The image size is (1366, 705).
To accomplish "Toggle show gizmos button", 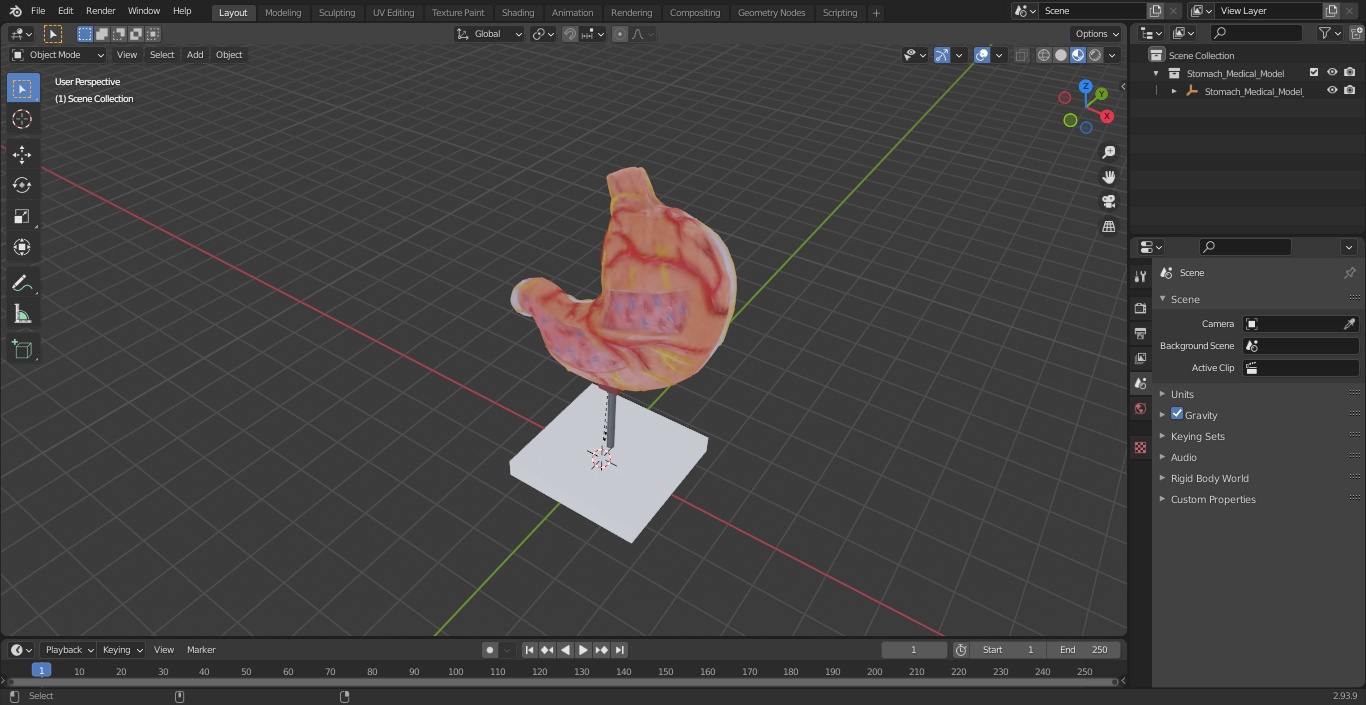I will click(942, 55).
